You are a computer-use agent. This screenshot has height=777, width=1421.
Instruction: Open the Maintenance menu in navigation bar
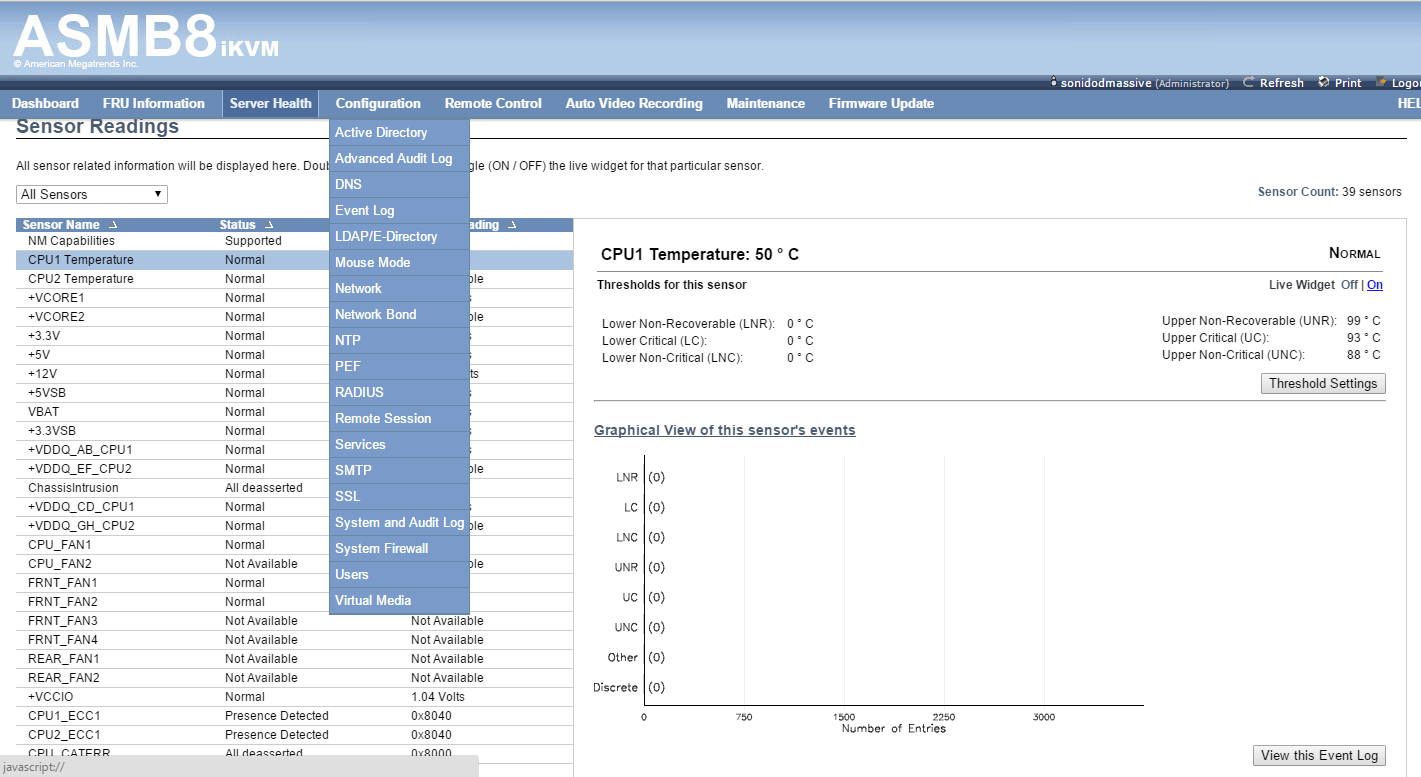(765, 103)
